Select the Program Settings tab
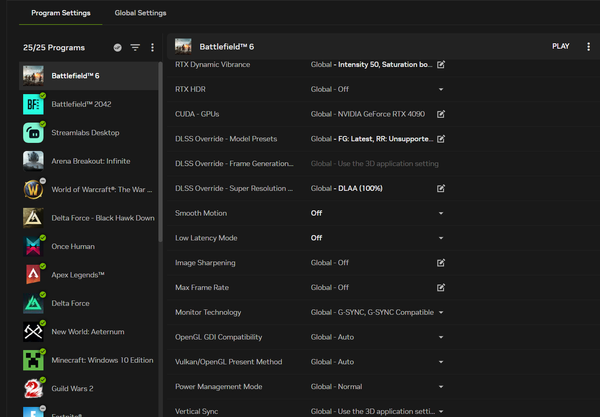The width and height of the screenshot is (600, 417). (60, 13)
